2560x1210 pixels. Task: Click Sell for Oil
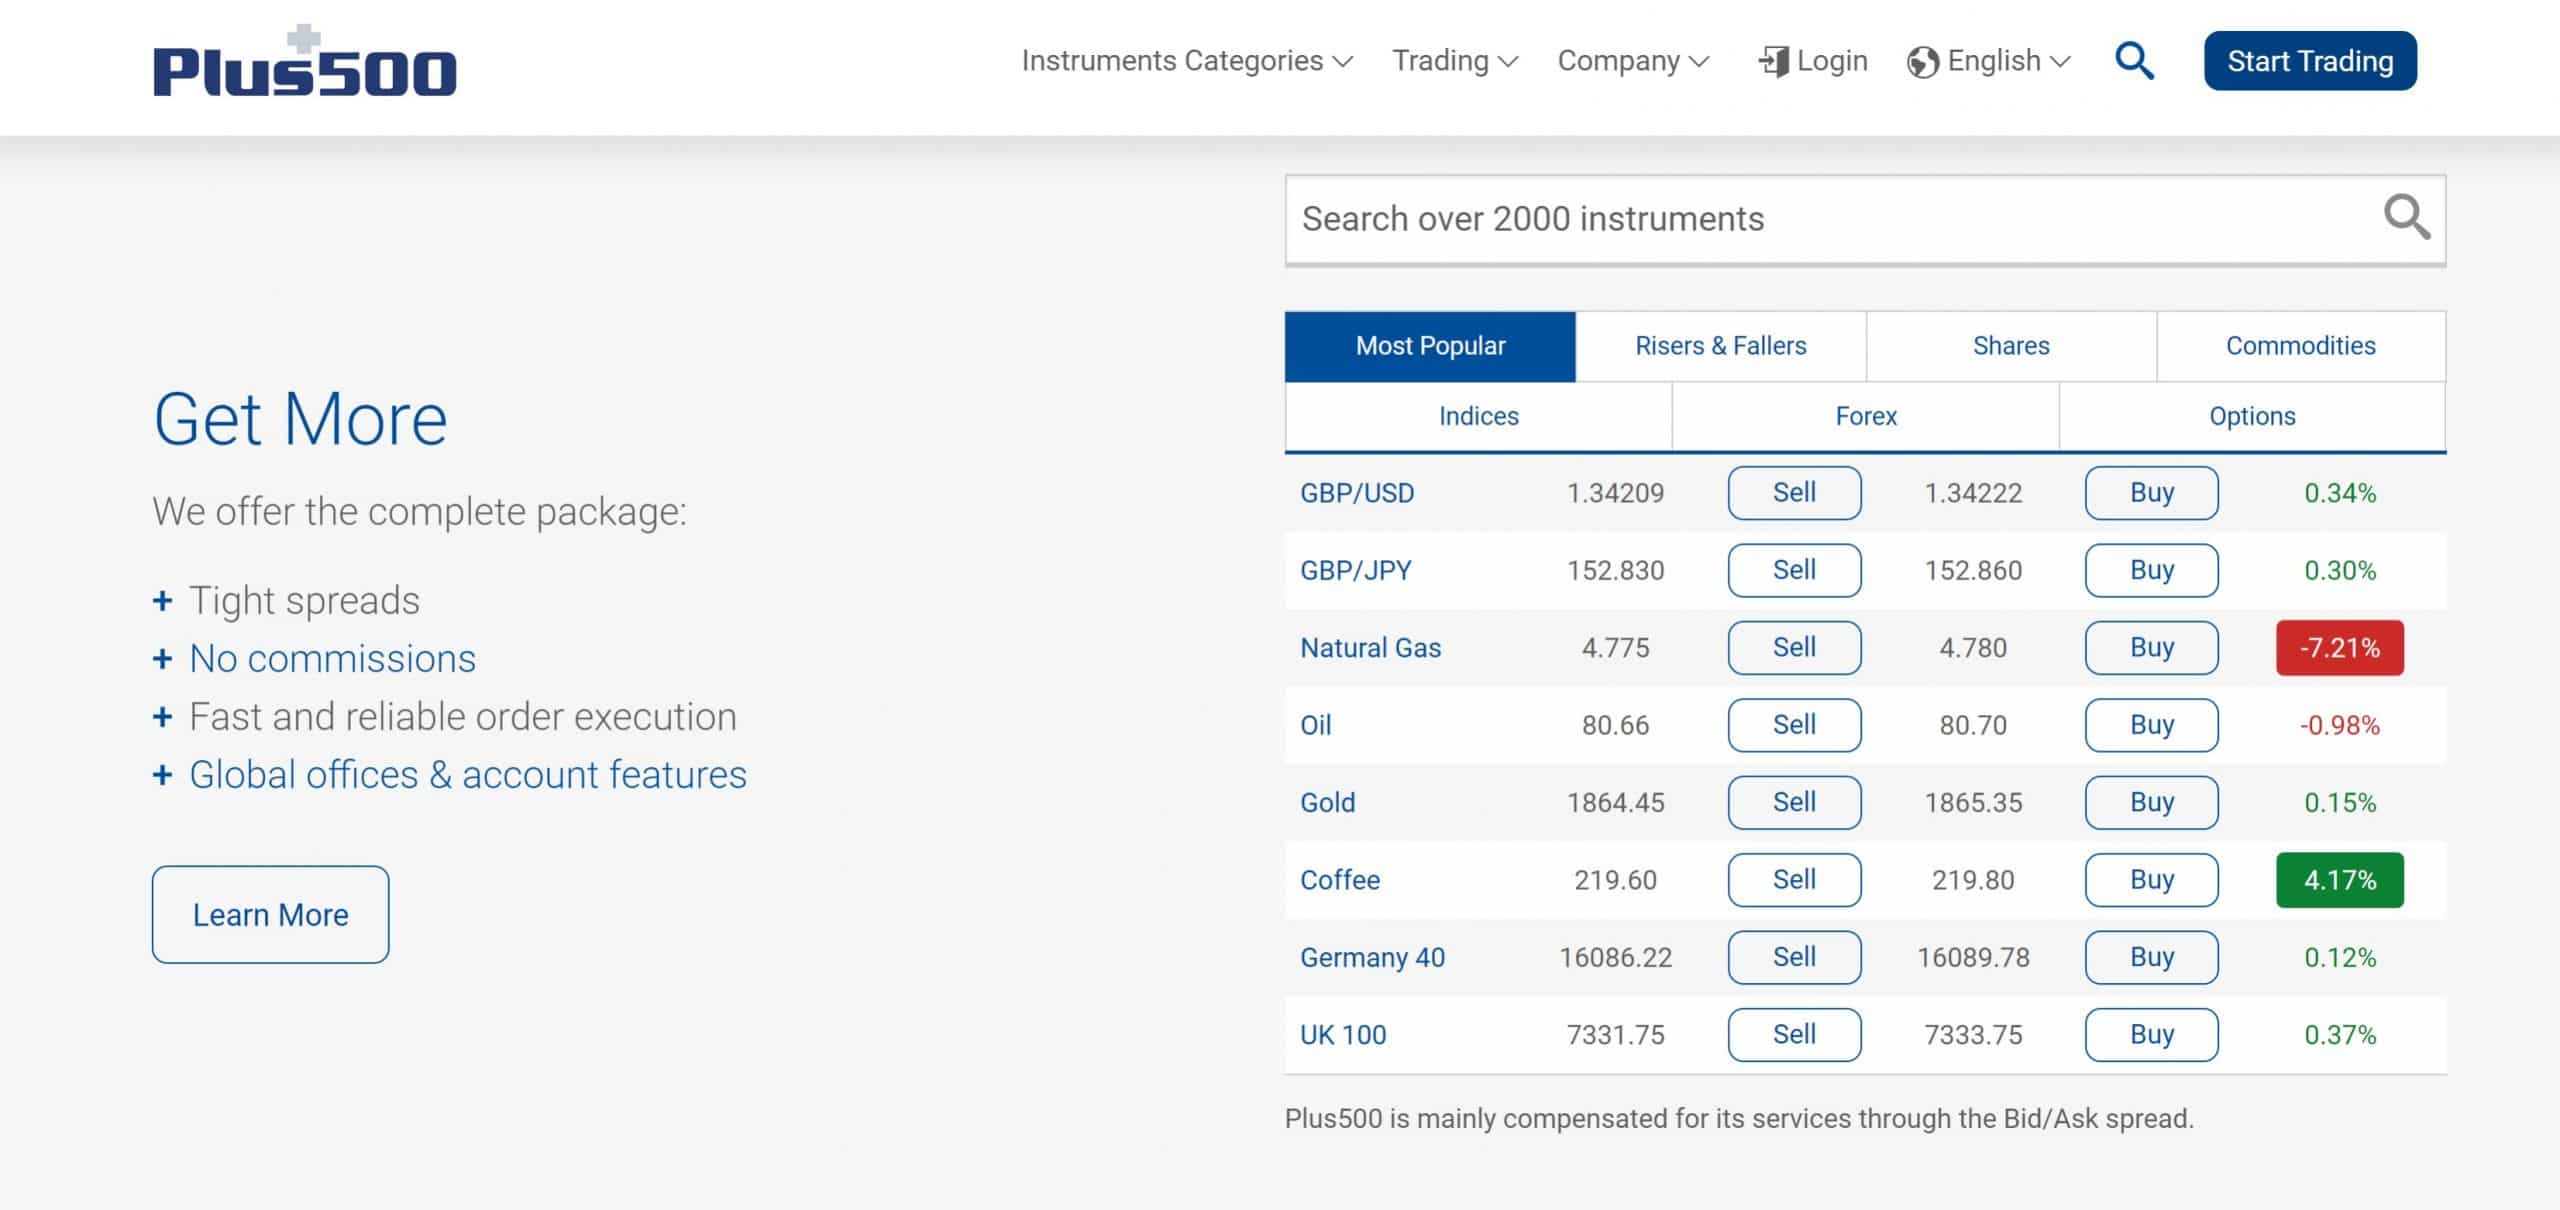point(1794,725)
